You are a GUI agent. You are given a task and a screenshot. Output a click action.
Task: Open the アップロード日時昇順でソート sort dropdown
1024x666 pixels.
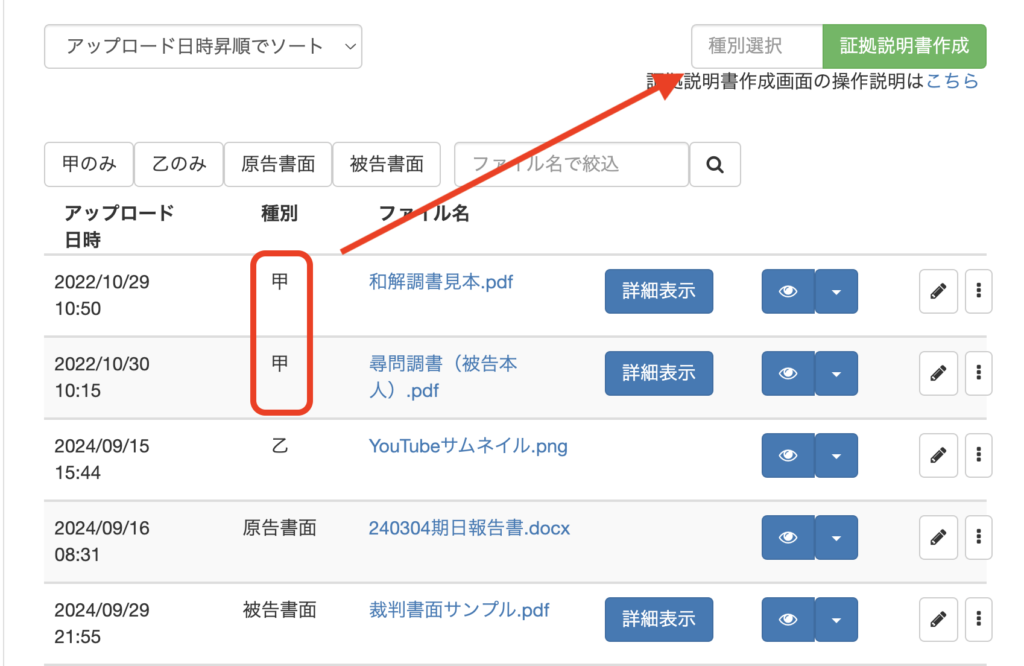203,46
